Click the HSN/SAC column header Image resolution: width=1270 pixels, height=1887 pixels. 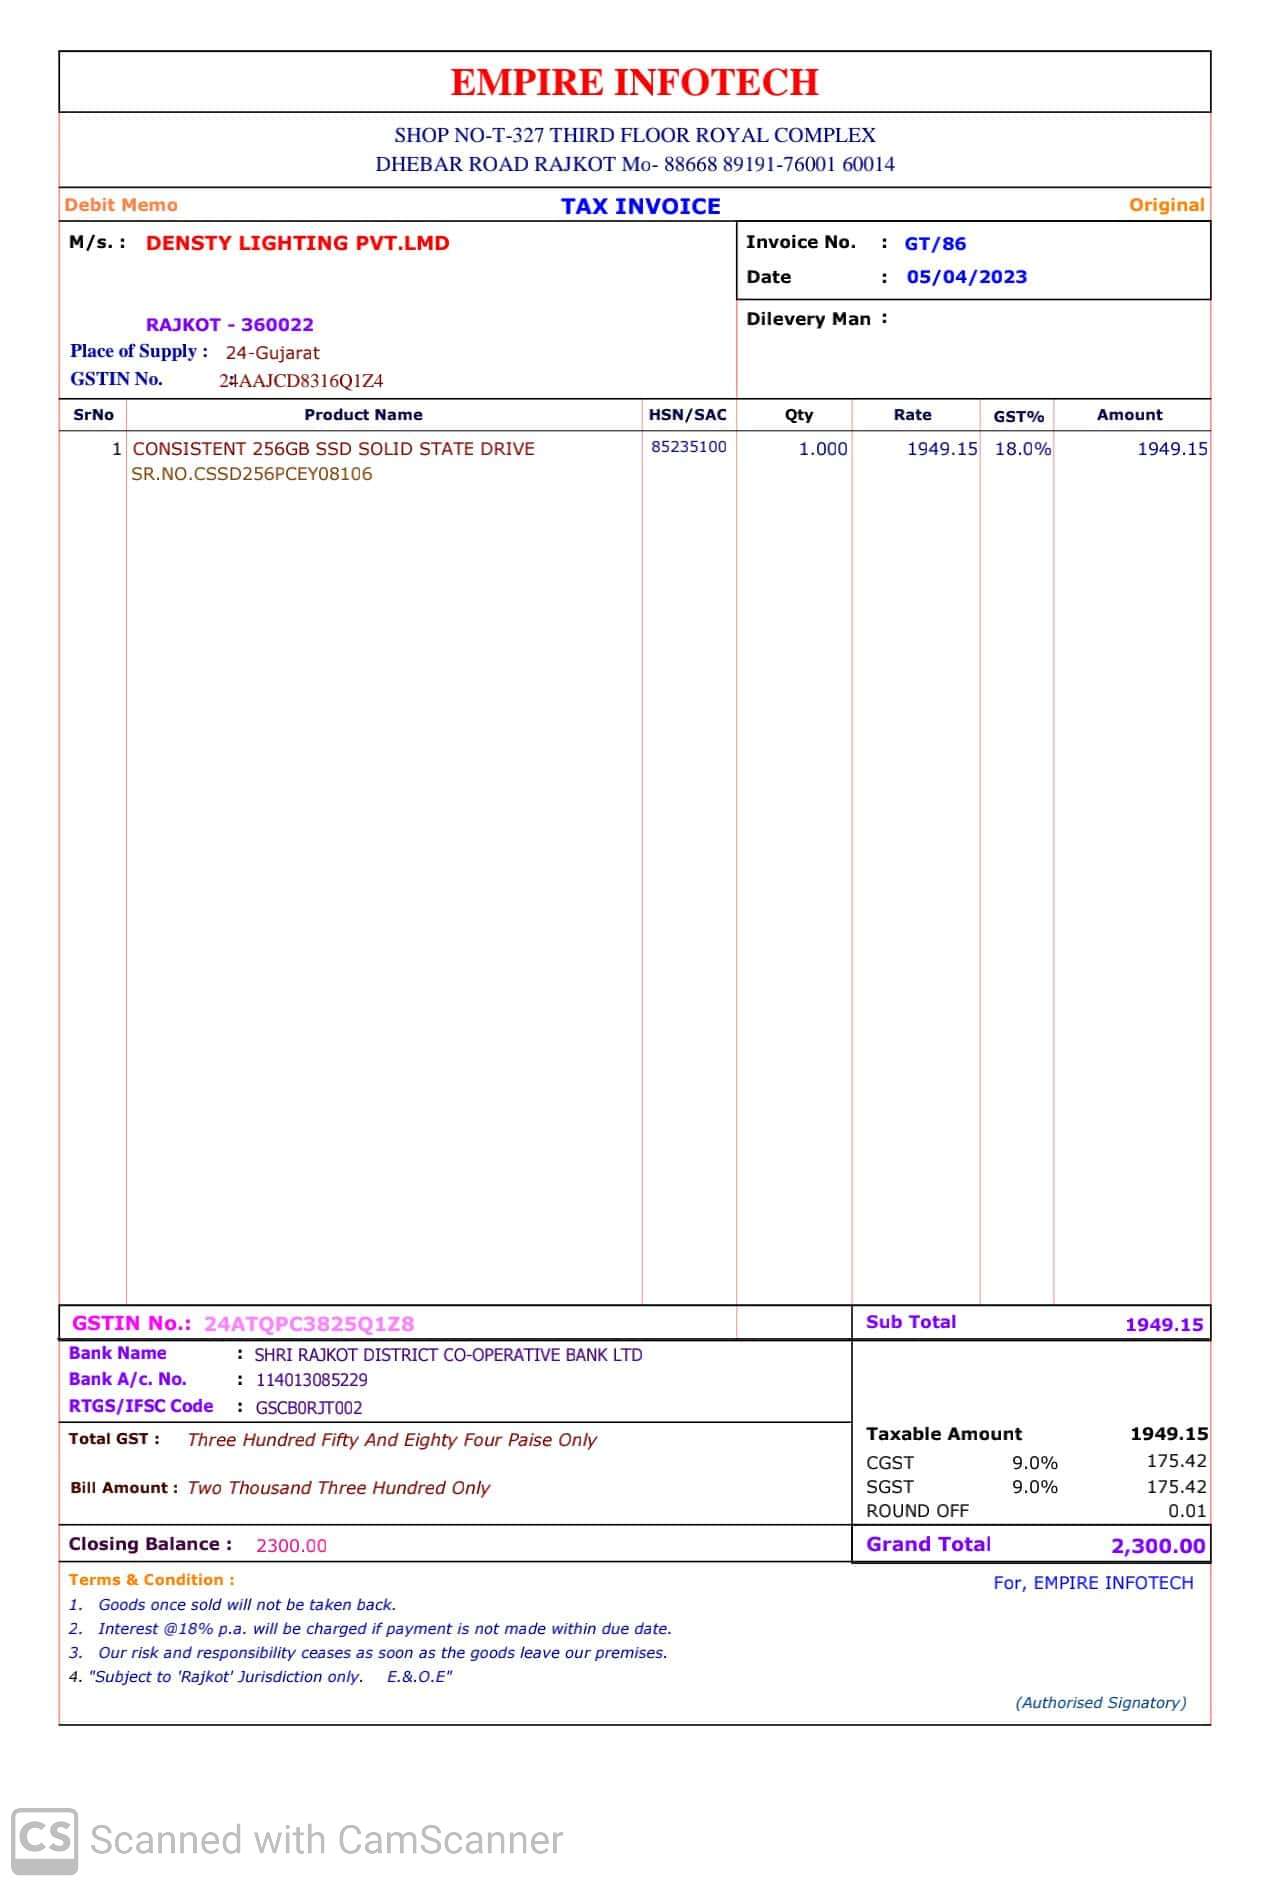click(687, 415)
